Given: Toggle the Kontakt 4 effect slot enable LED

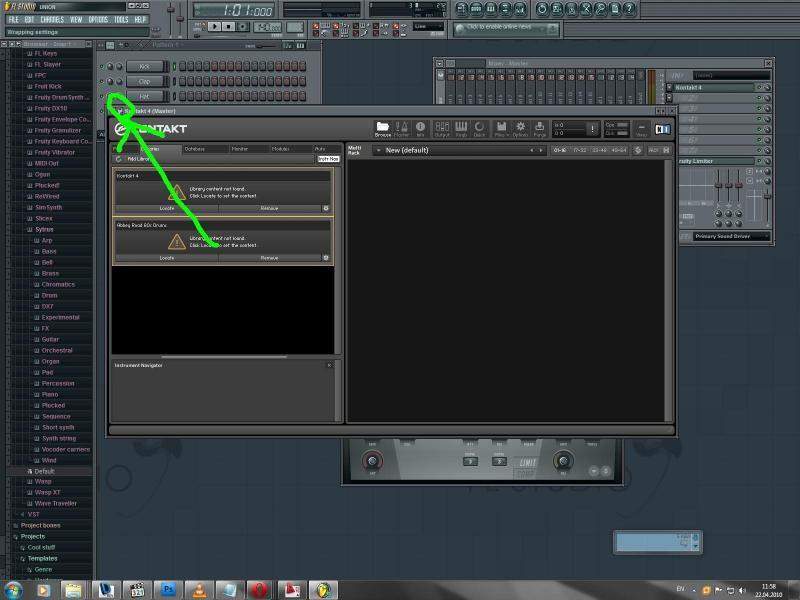Looking at the screenshot, I should tap(759, 88).
